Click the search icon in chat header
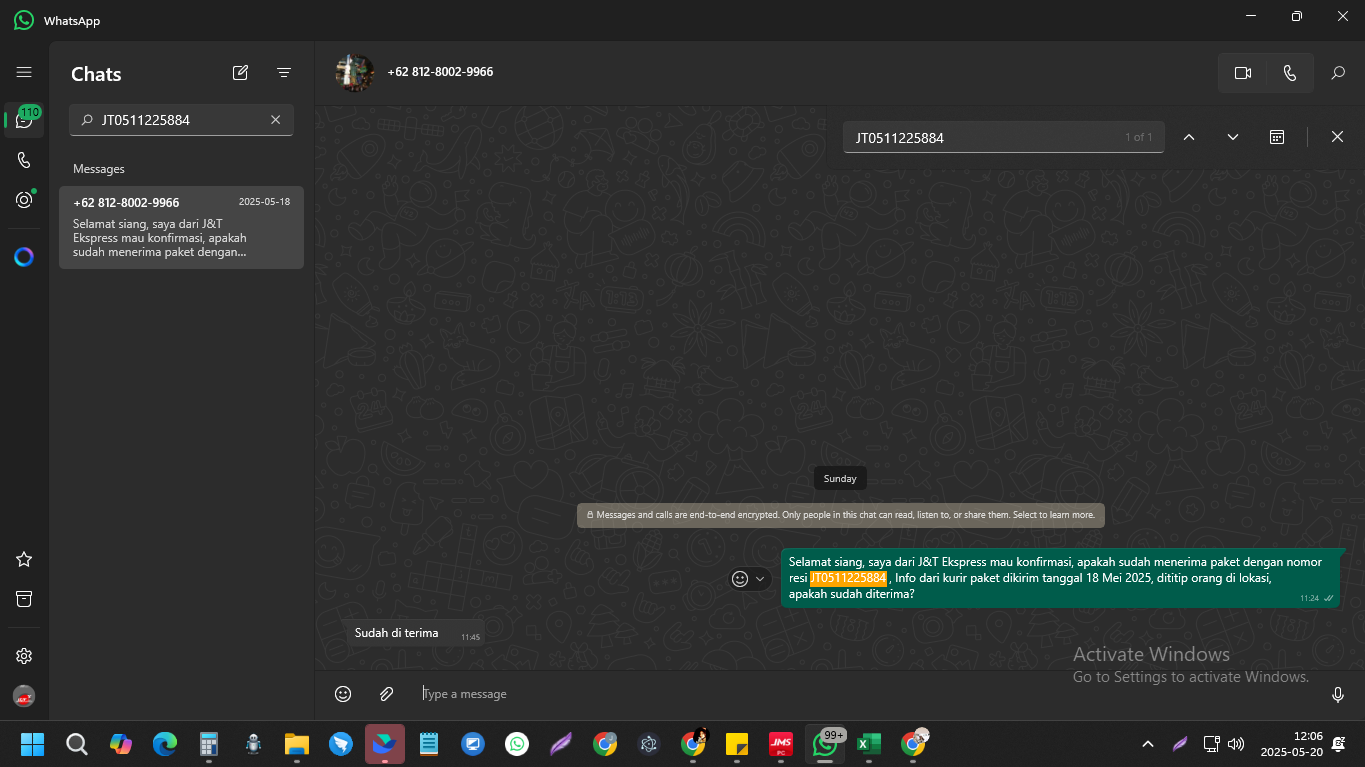 (1338, 73)
